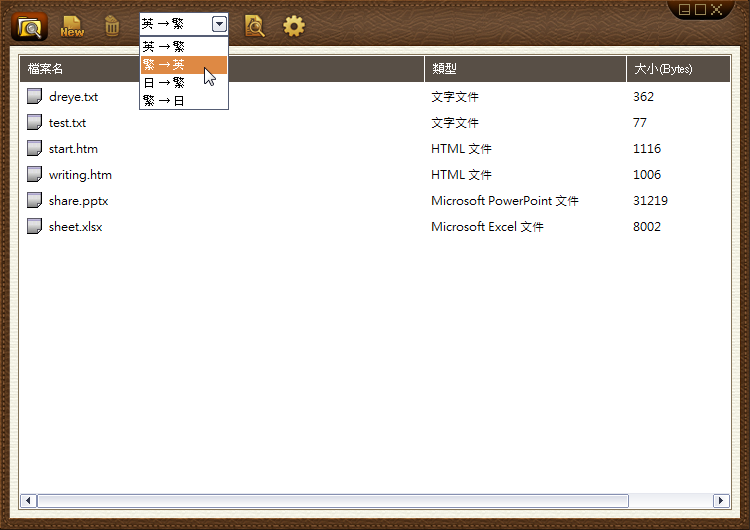The image size is (750, 530).
Task: Click the trash can delete icon
Action: coord(112,26)
